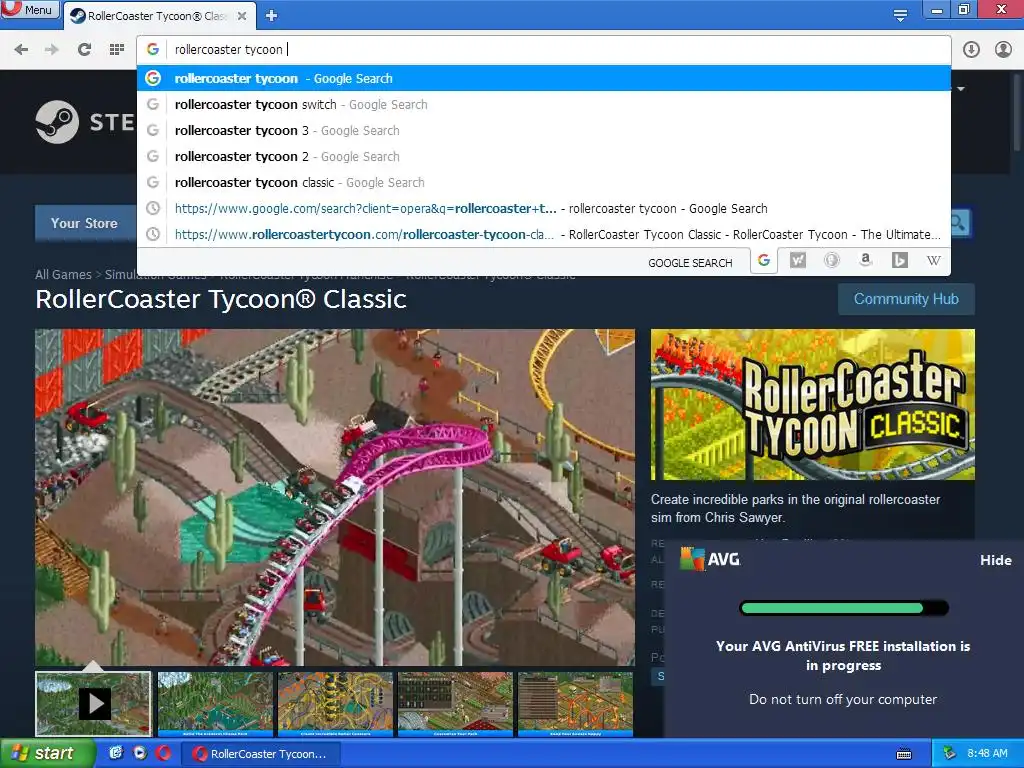The image size is (1024, 768).
Task: Click the keyboard icon in taskbar
Action: [904, 754]
